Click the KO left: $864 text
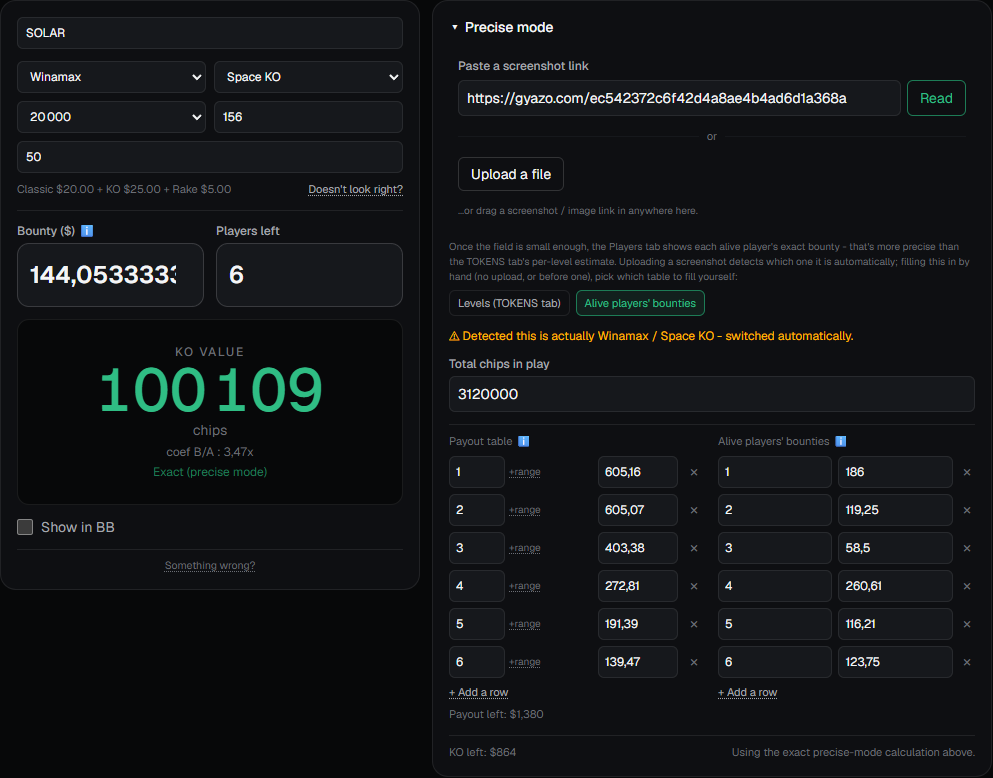Screen dimensions: 993x778 tap(483, 753)
